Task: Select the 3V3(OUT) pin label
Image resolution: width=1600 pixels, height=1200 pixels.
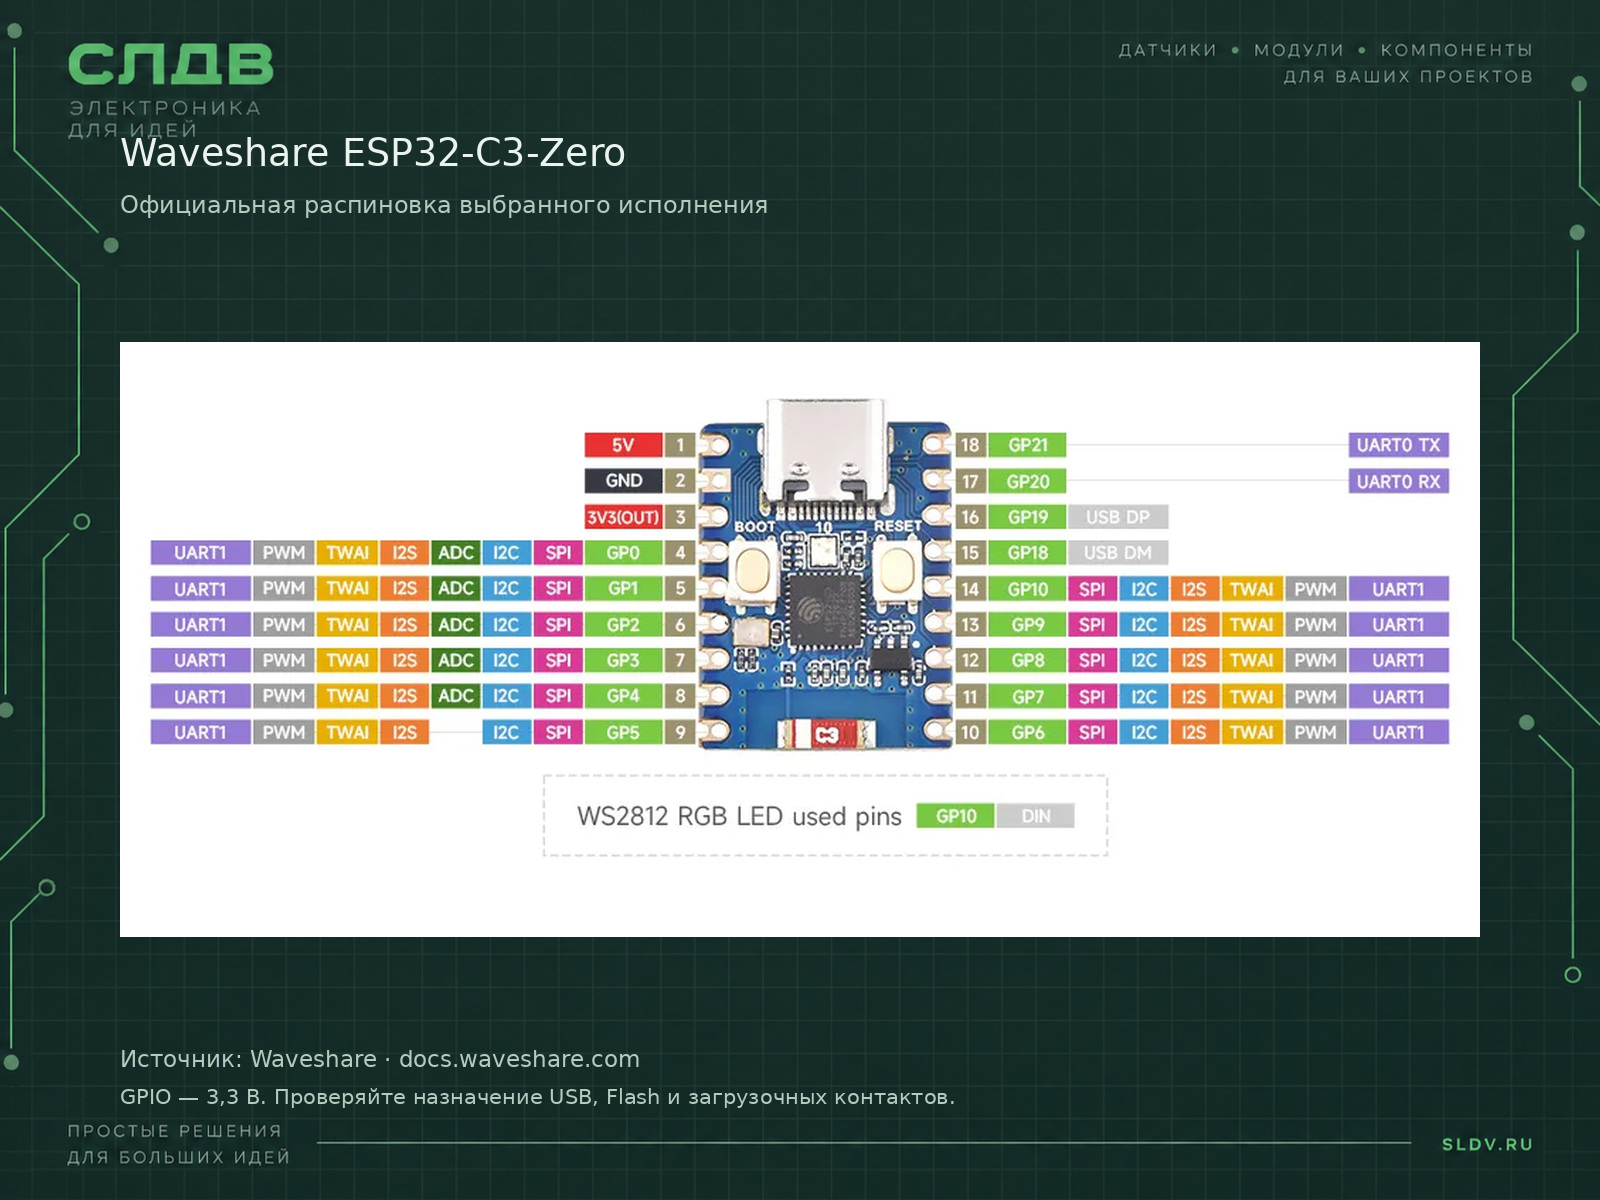Action: [x=623, y=517]
